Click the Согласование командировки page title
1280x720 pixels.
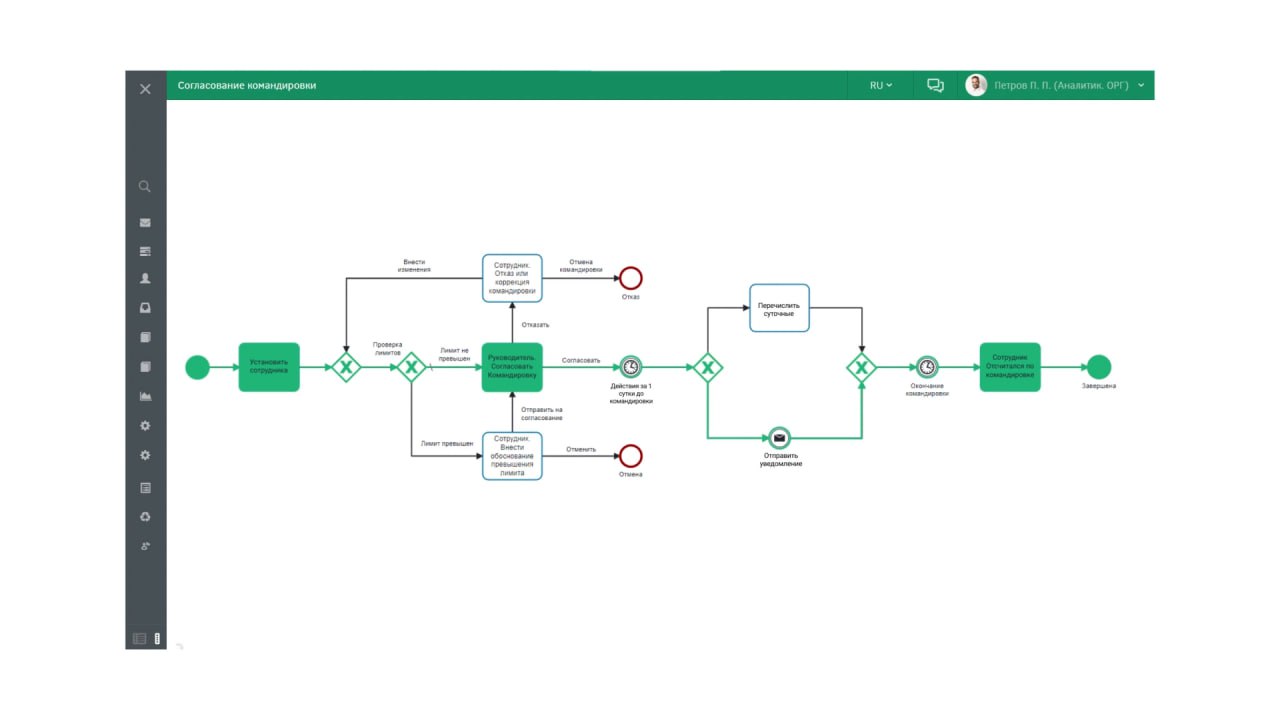247,86
